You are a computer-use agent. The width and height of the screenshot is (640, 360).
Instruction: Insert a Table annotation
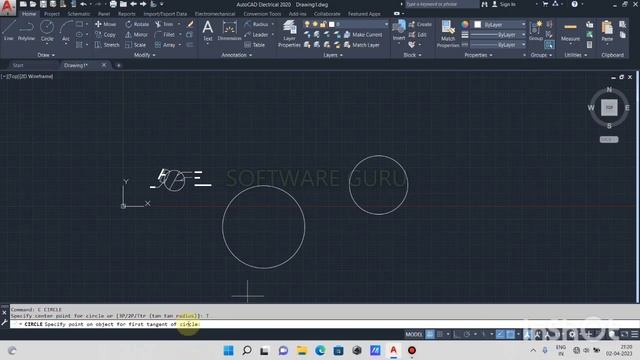(255, 45)
